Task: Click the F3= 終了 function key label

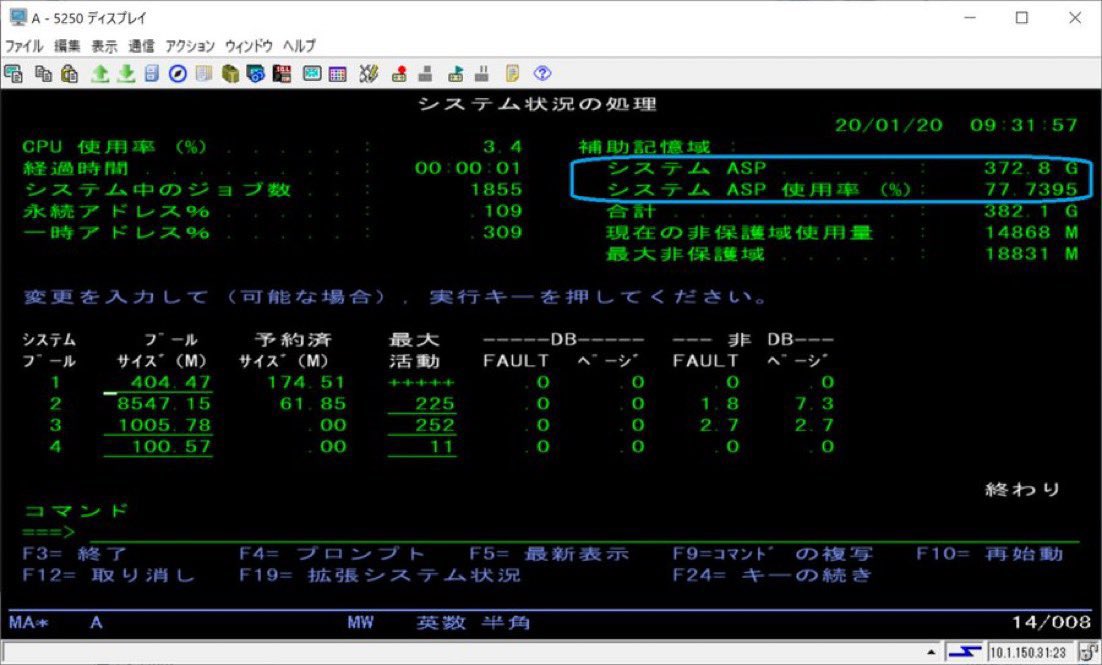Action: pos(74,554)
